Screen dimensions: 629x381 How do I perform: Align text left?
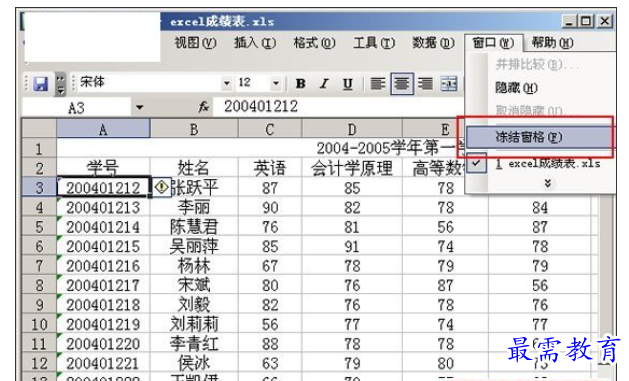(378, 84)
